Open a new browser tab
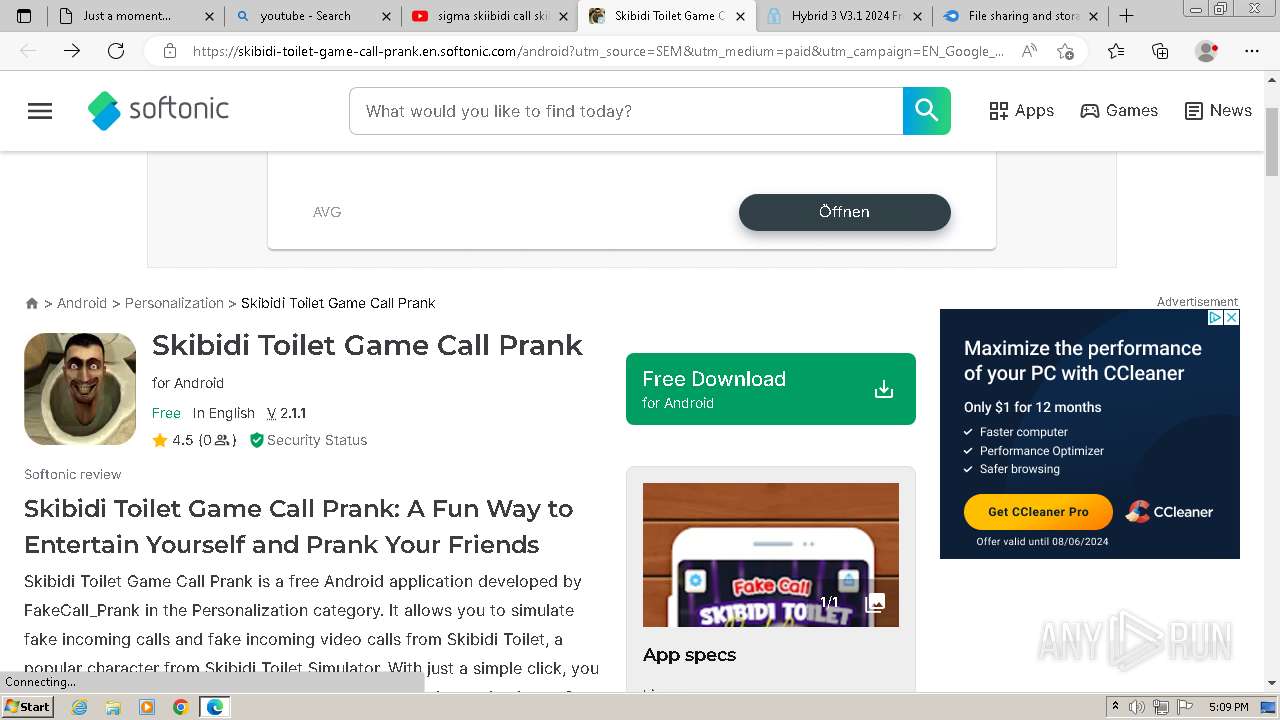Screen dimensions: 1280x720 (1126, 16)
